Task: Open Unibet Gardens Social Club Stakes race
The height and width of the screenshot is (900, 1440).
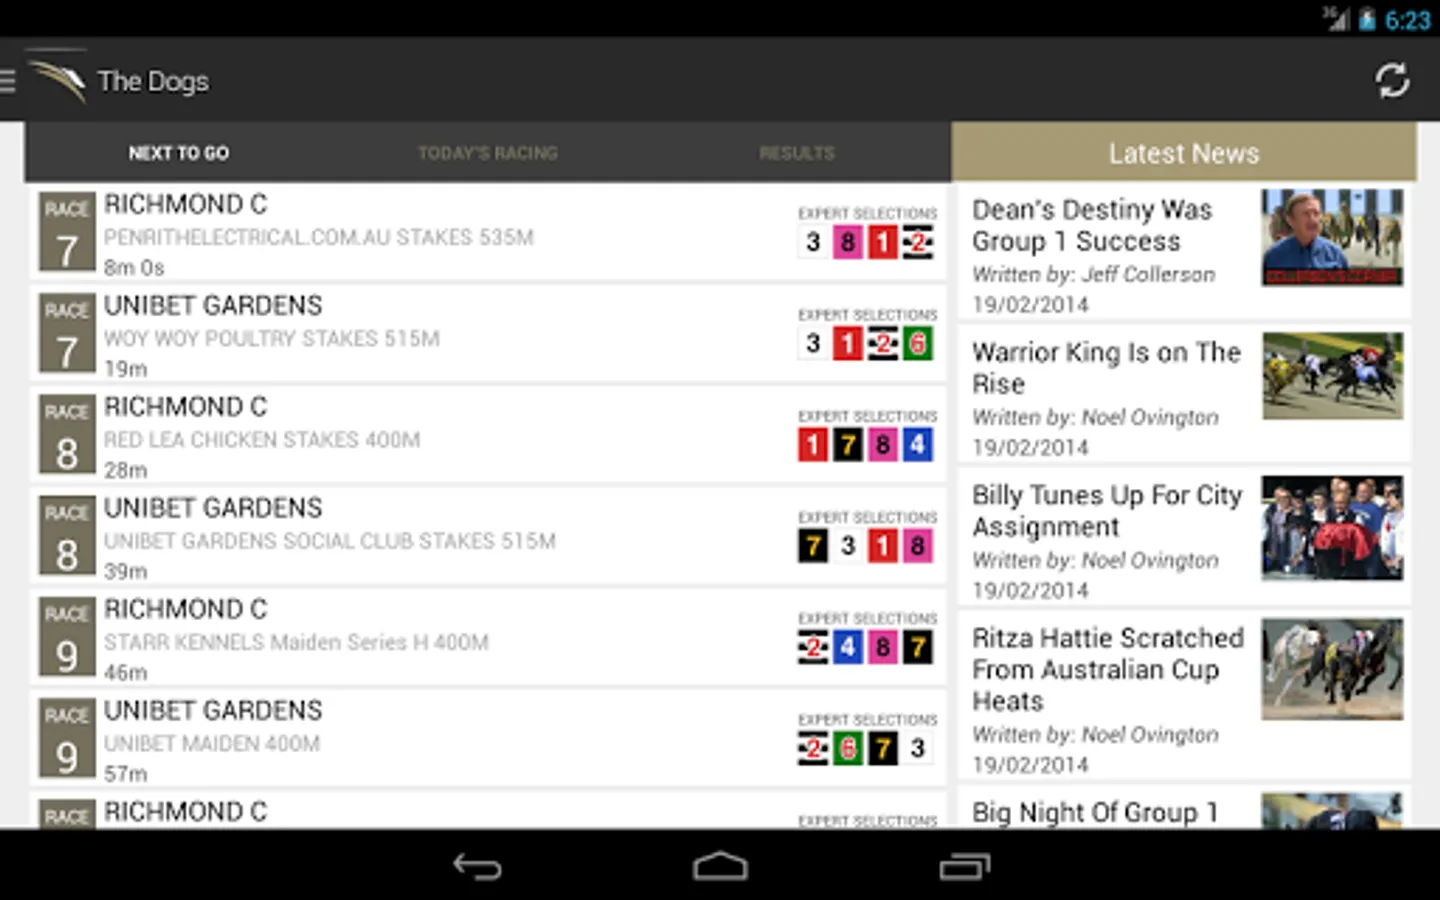Action: coord(488,537)
